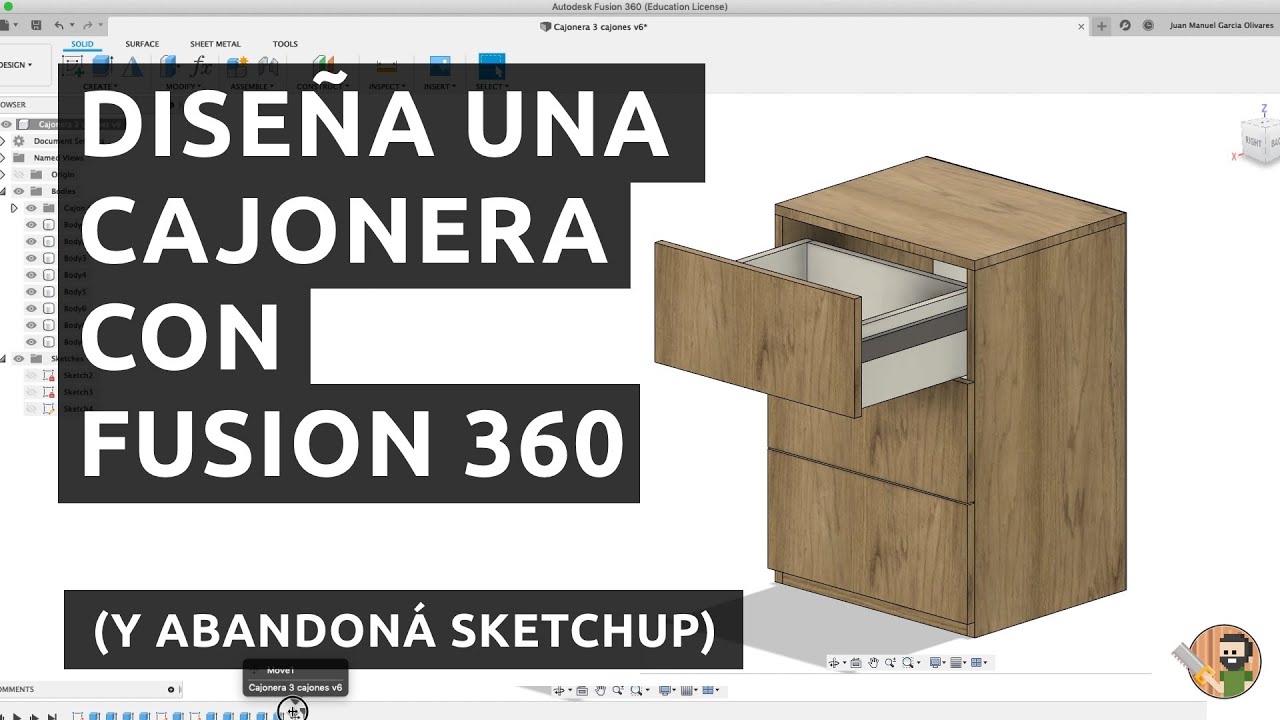The height and width of the screenshot is (720, 1280).
Task: Click the Undo arrow
Action: 58,25
